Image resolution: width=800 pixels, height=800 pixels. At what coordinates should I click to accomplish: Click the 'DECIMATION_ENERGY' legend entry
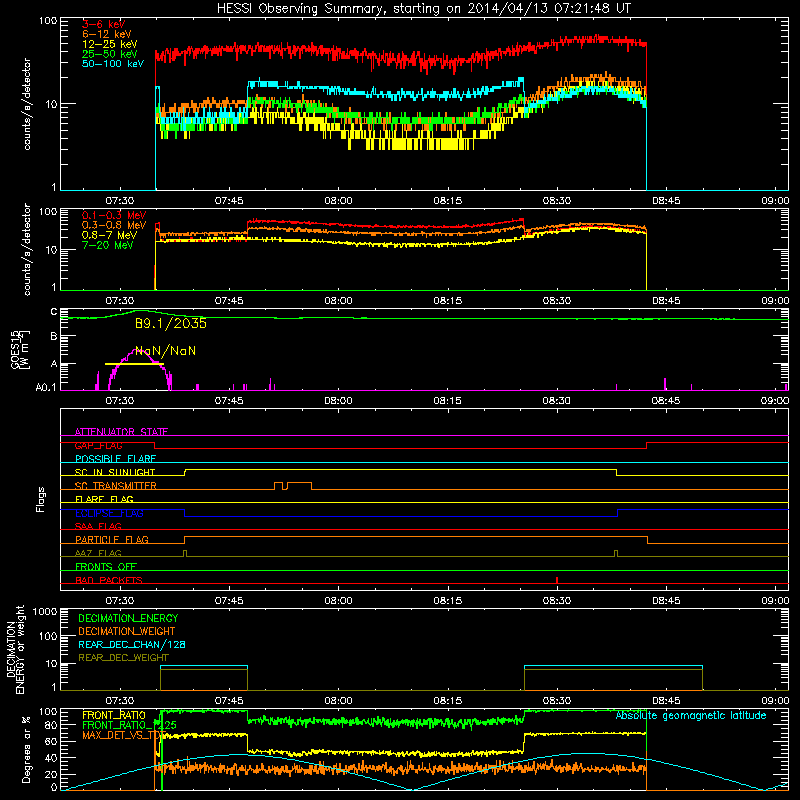click(x=128, y=618)
